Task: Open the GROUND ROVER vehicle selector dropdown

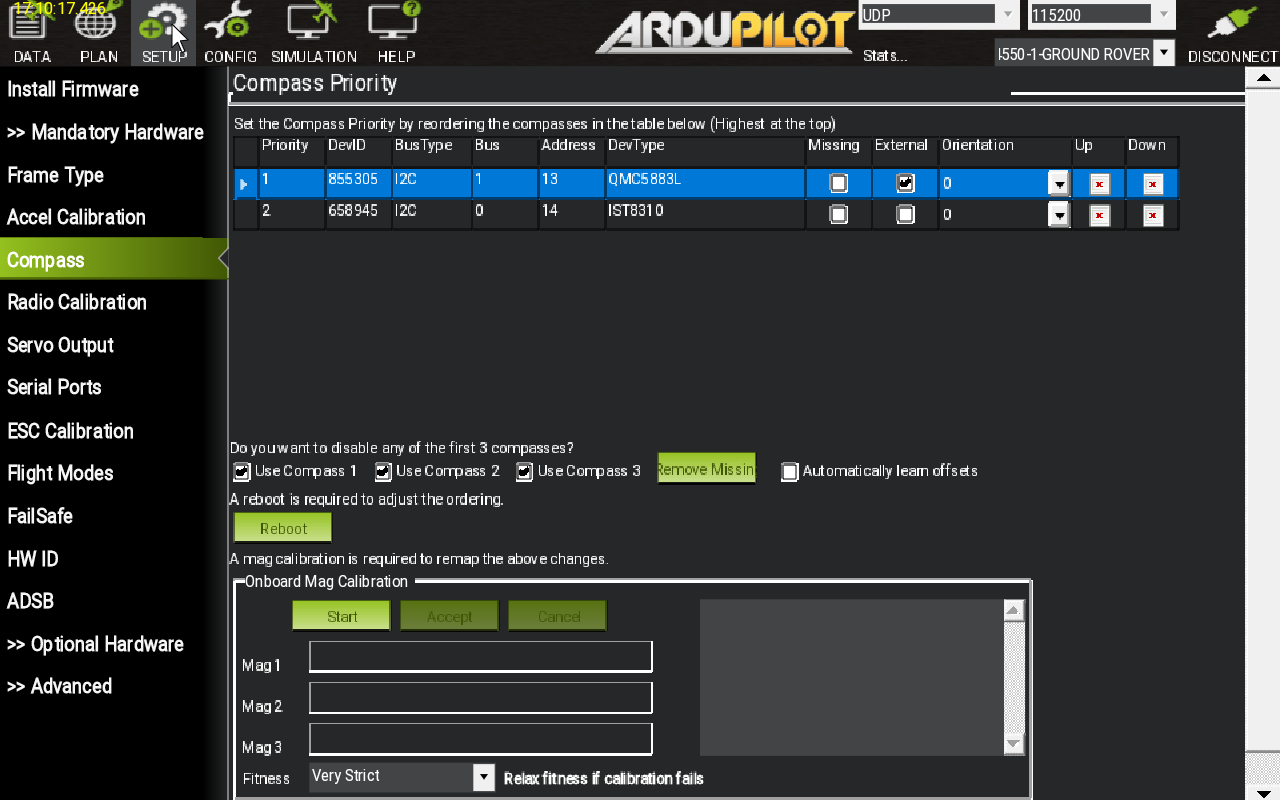Action: coord(1163,53)
